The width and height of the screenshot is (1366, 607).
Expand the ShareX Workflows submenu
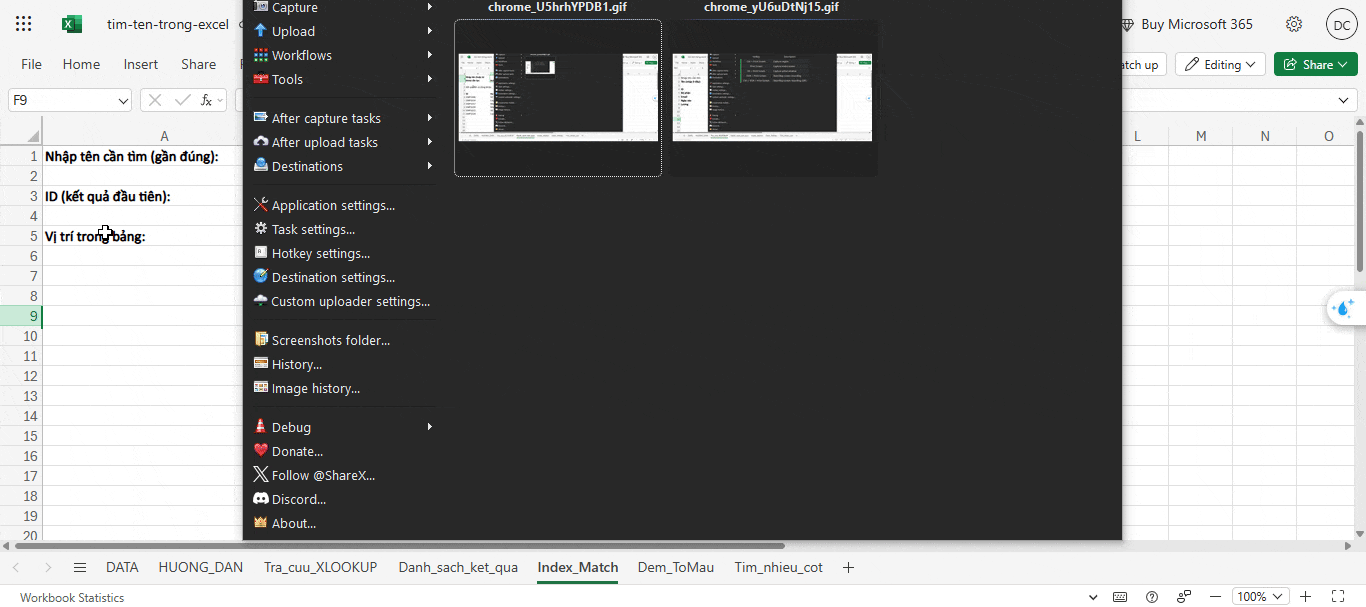click(430, 55)
